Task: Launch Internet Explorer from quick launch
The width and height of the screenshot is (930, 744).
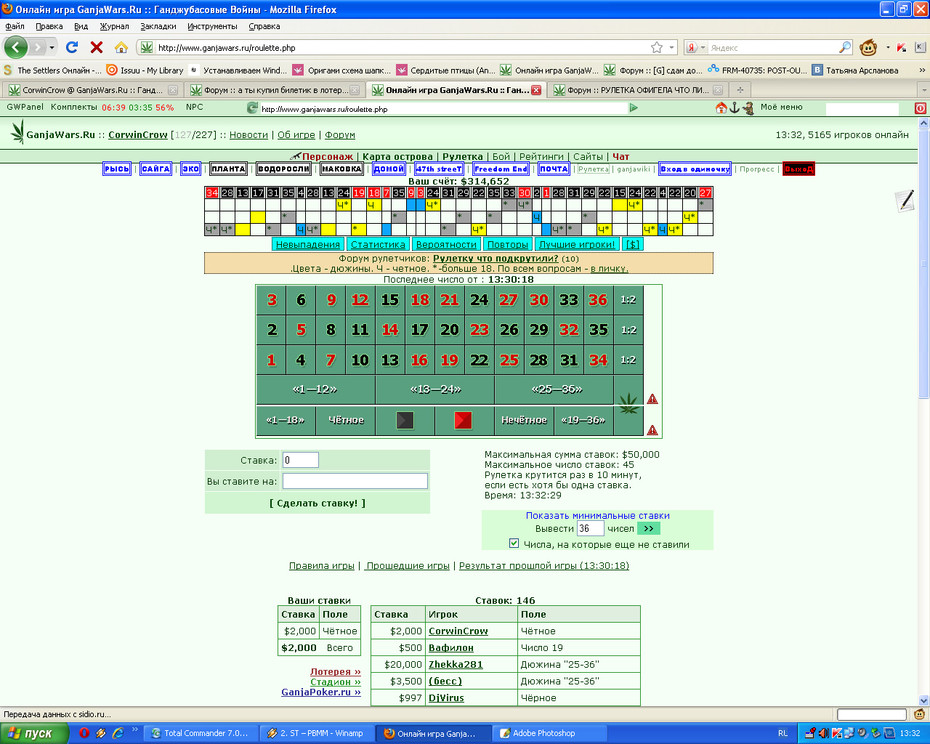Action: 117,733
